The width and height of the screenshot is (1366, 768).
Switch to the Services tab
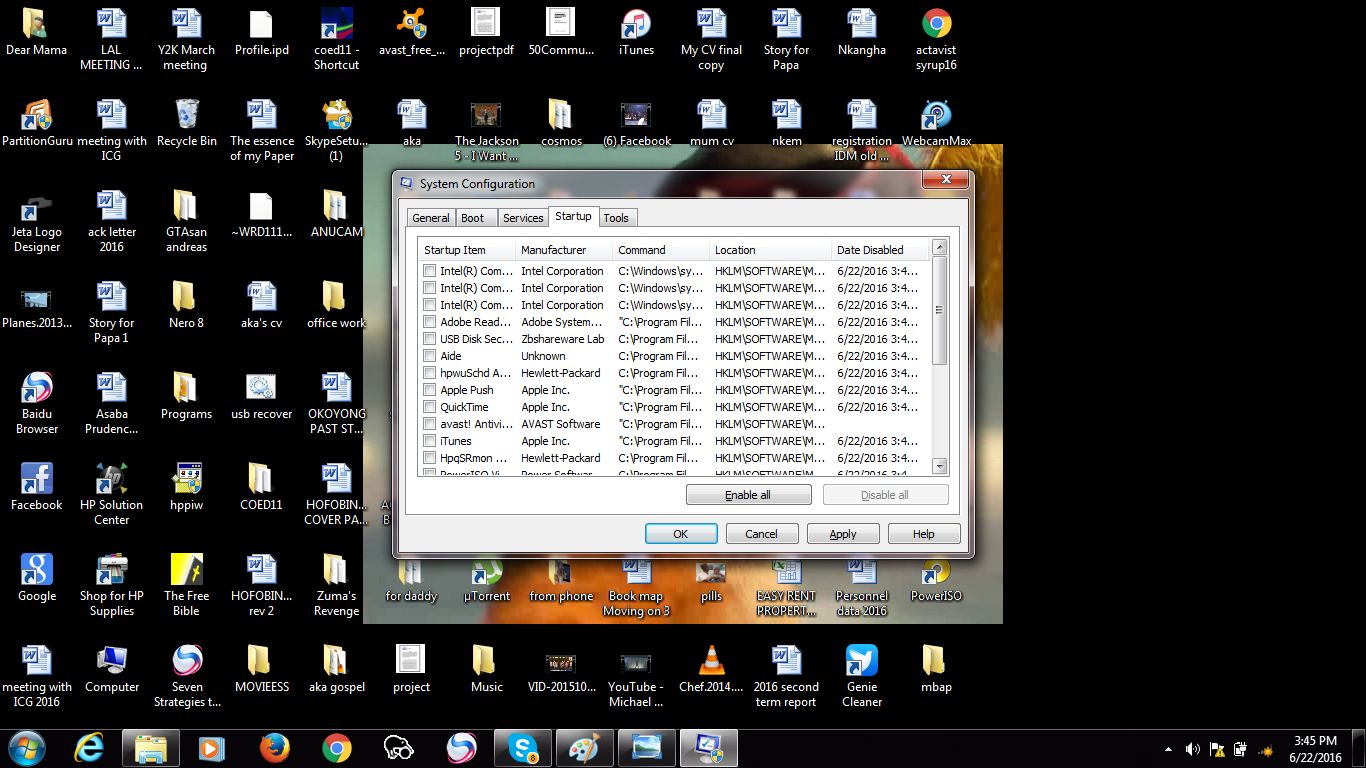tap(523, 218)
